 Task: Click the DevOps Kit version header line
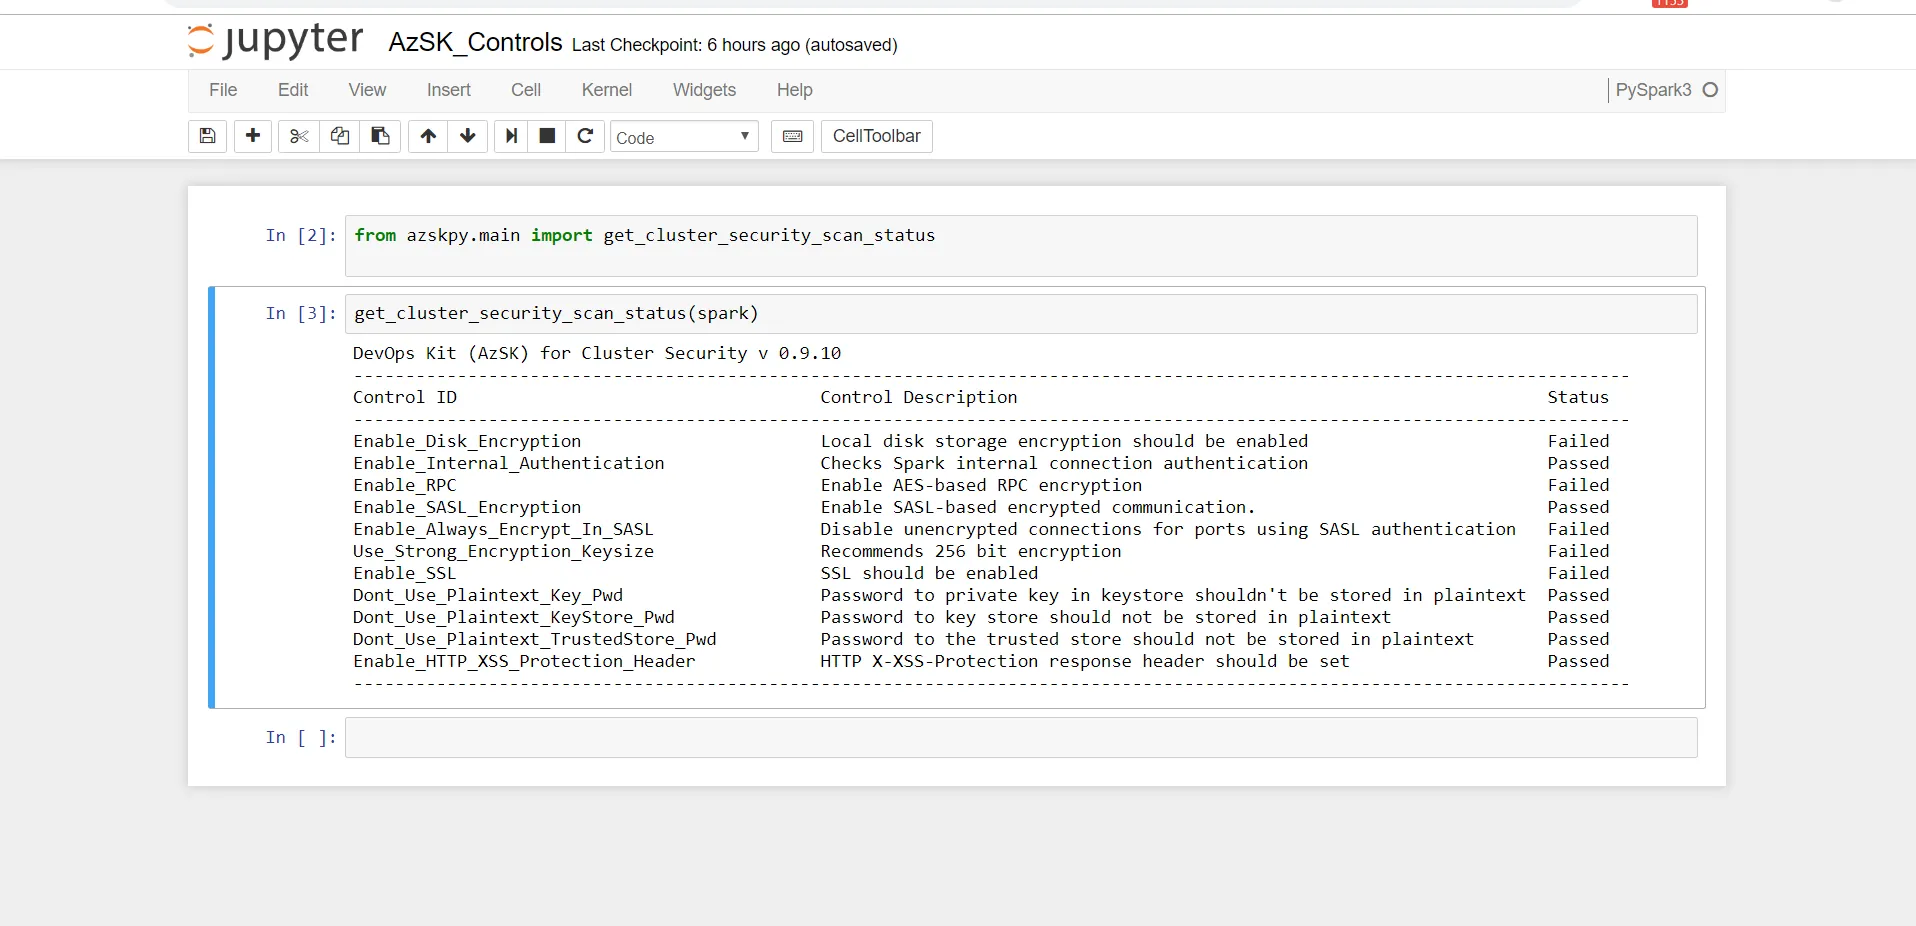[597, 353]
